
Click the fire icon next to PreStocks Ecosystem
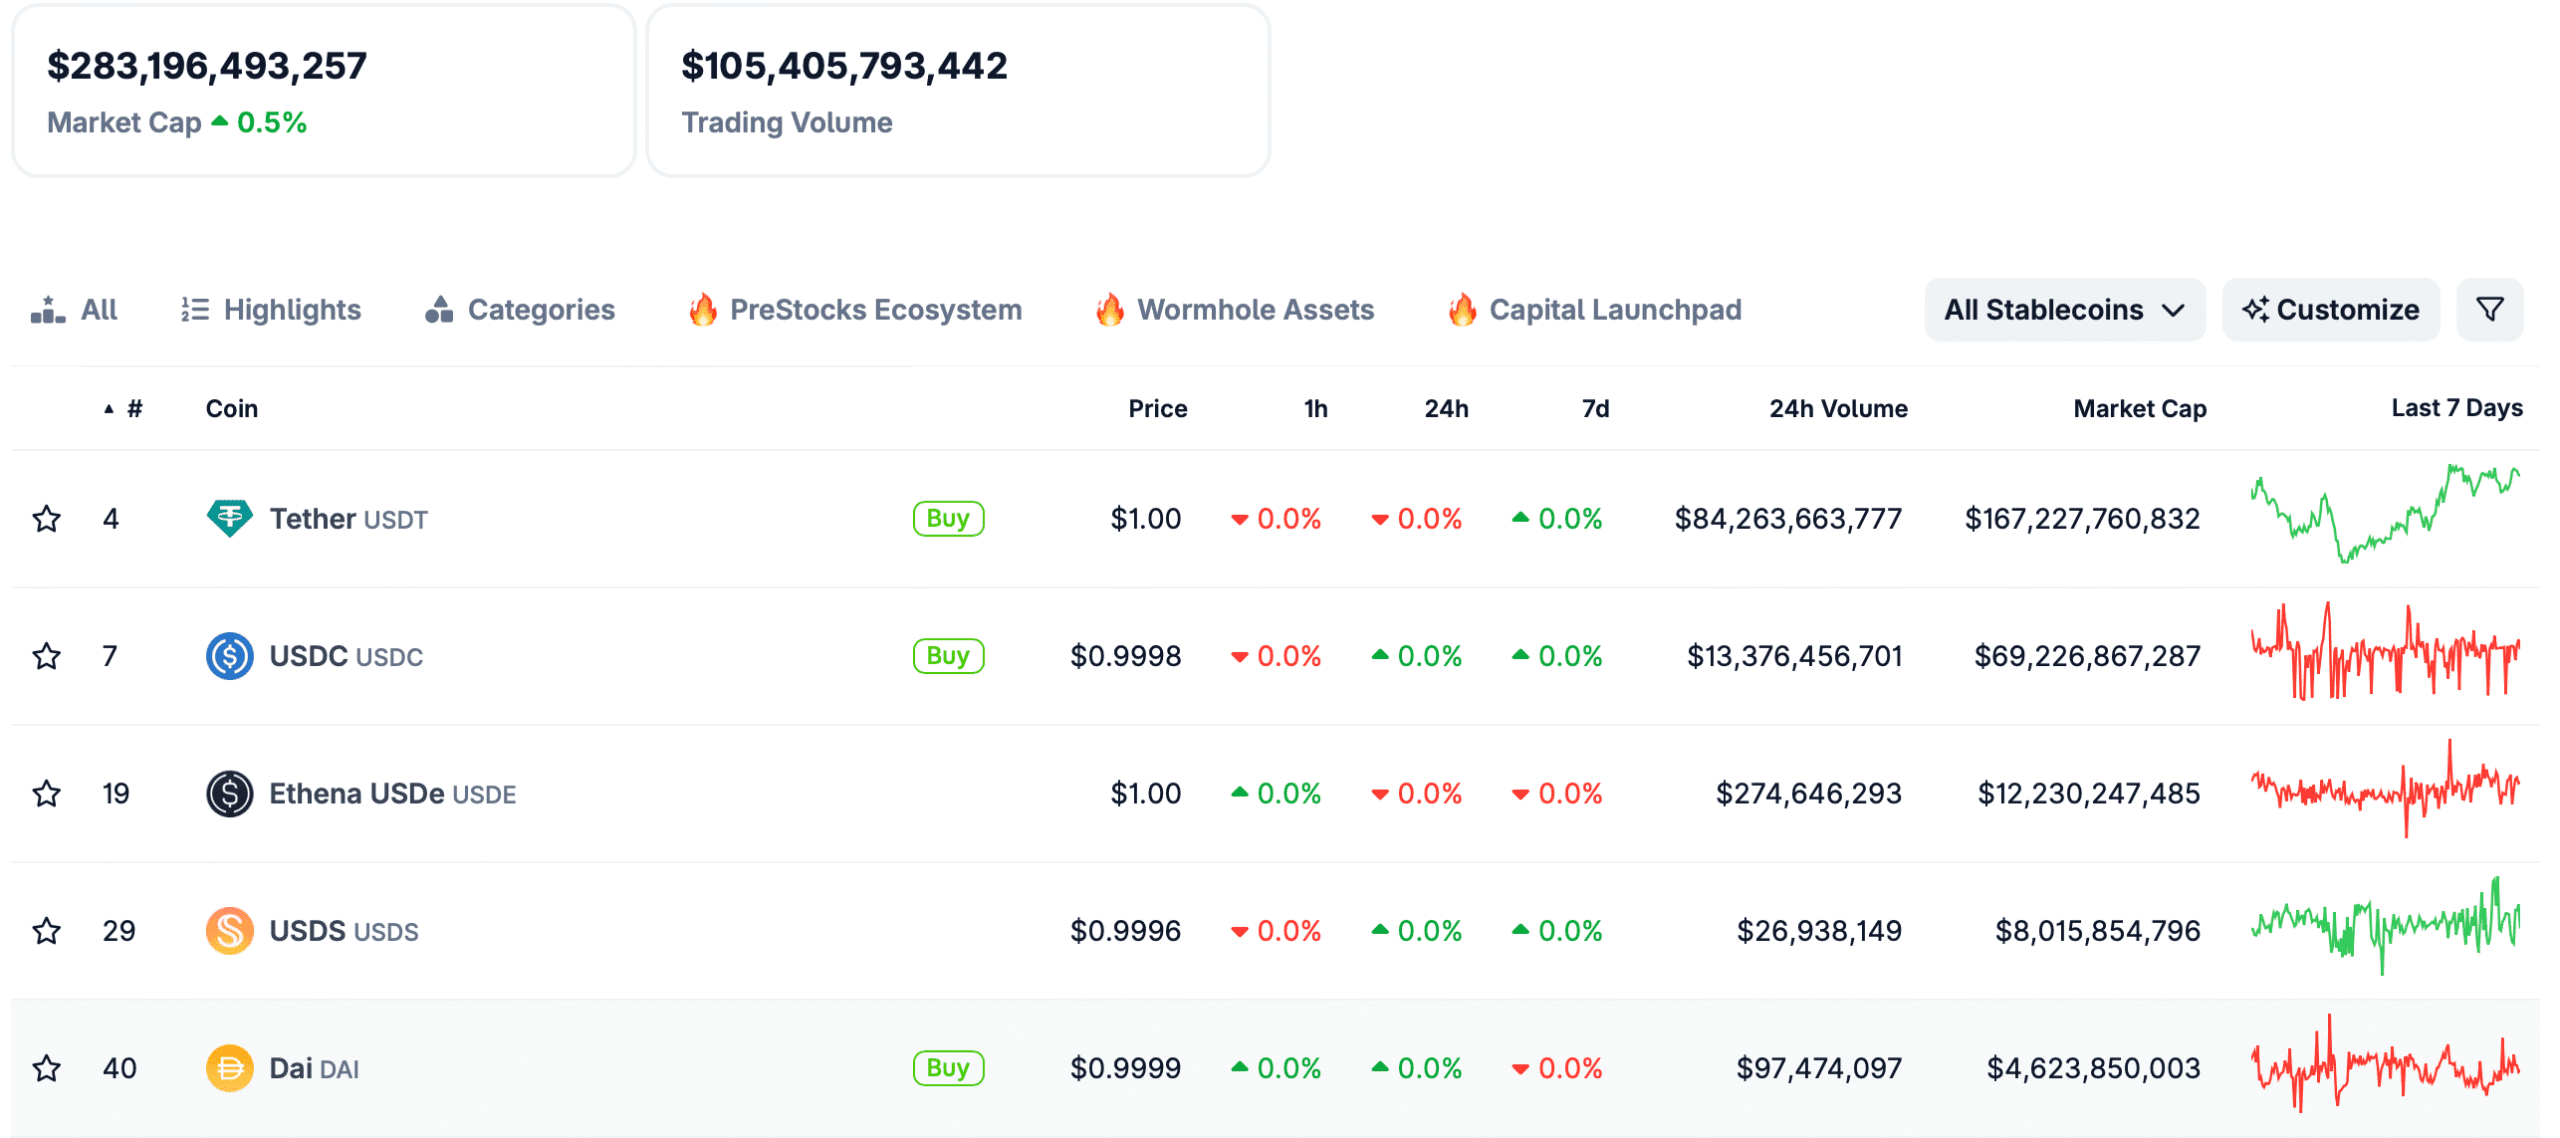click(704, 309)
